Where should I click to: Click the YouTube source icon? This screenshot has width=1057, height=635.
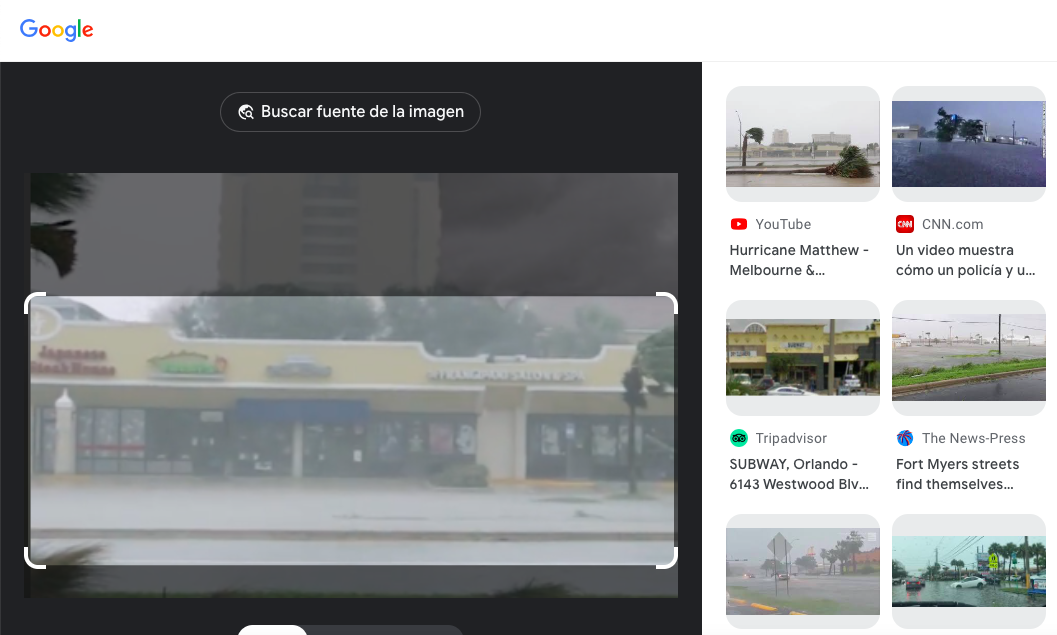(739, 224)
